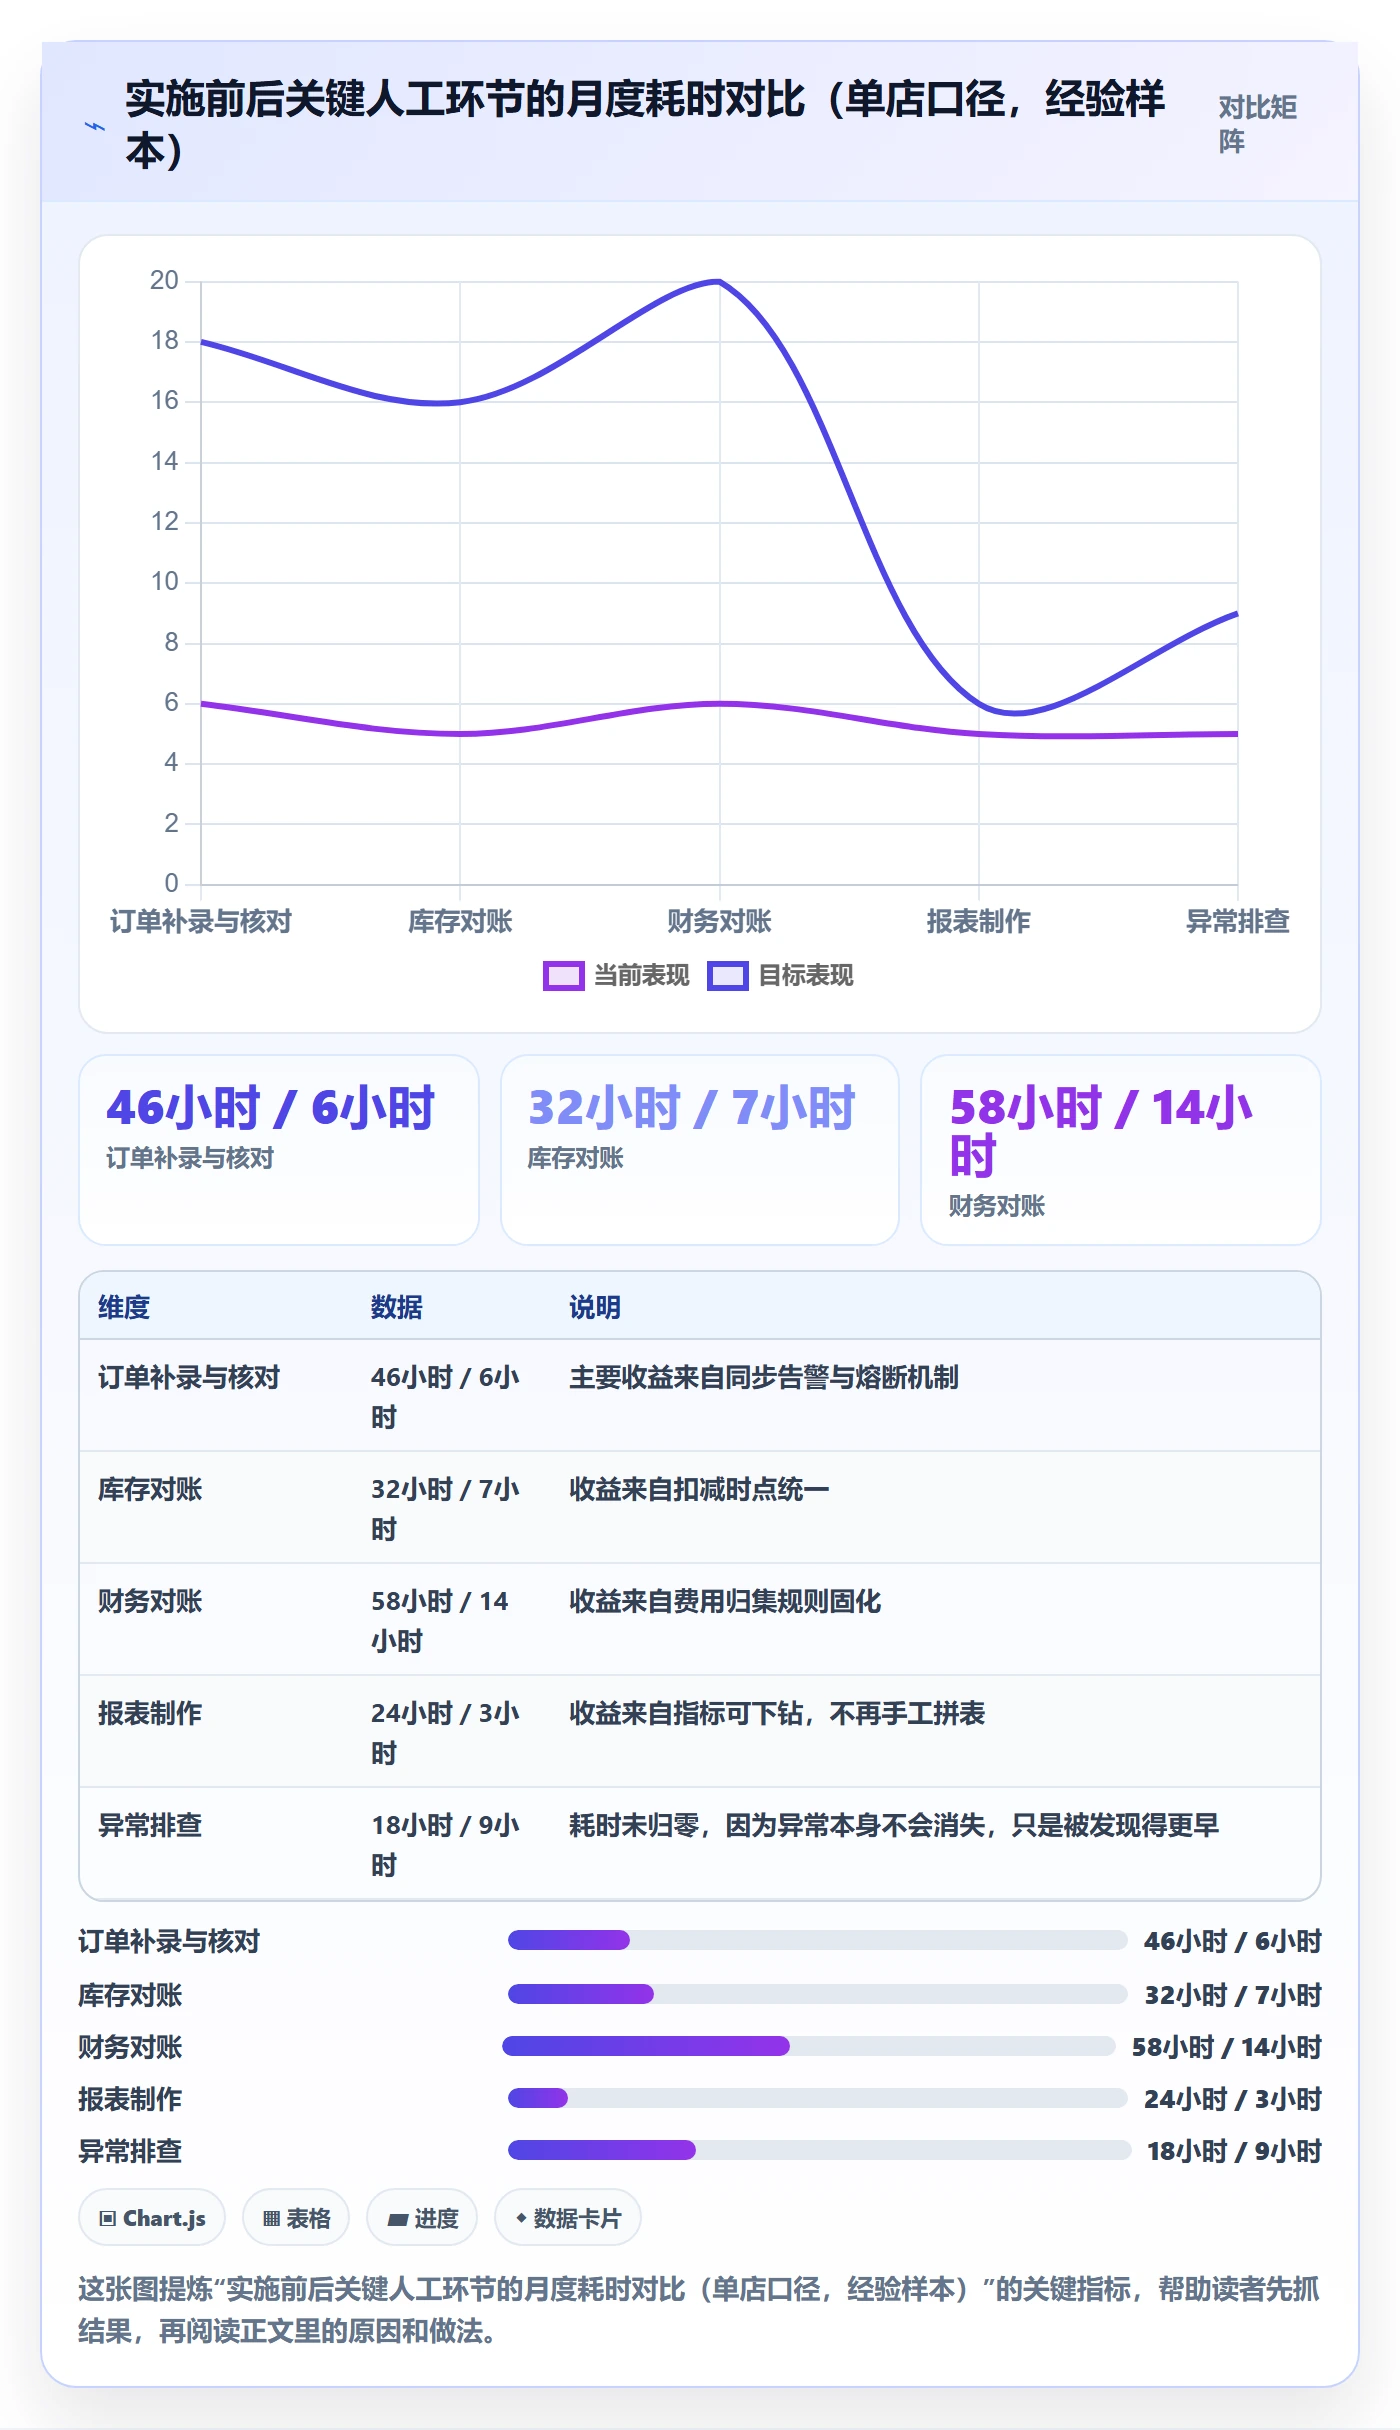Viewport: 1400px width, 2430px height.
Task: Click the 耗时未归零 explanation cell
Action: pos(894,1826)
